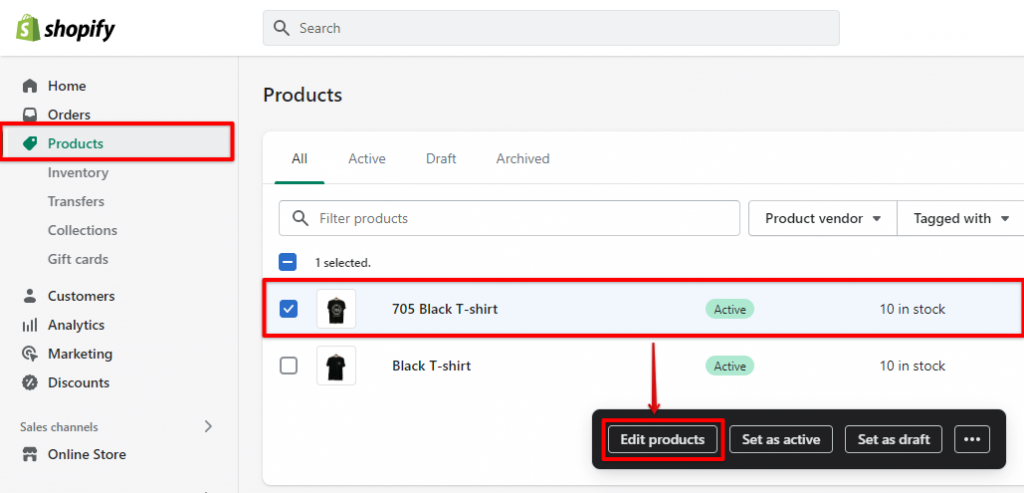
Task: Check the Black T-shirt row checkbox
Action: (x=288, y=366)
